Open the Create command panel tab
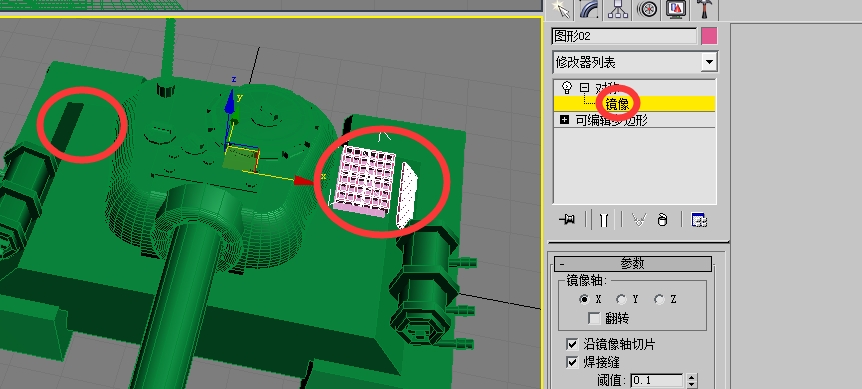The width and height of the screenshot is (862, 389). (x=561, y=8)
